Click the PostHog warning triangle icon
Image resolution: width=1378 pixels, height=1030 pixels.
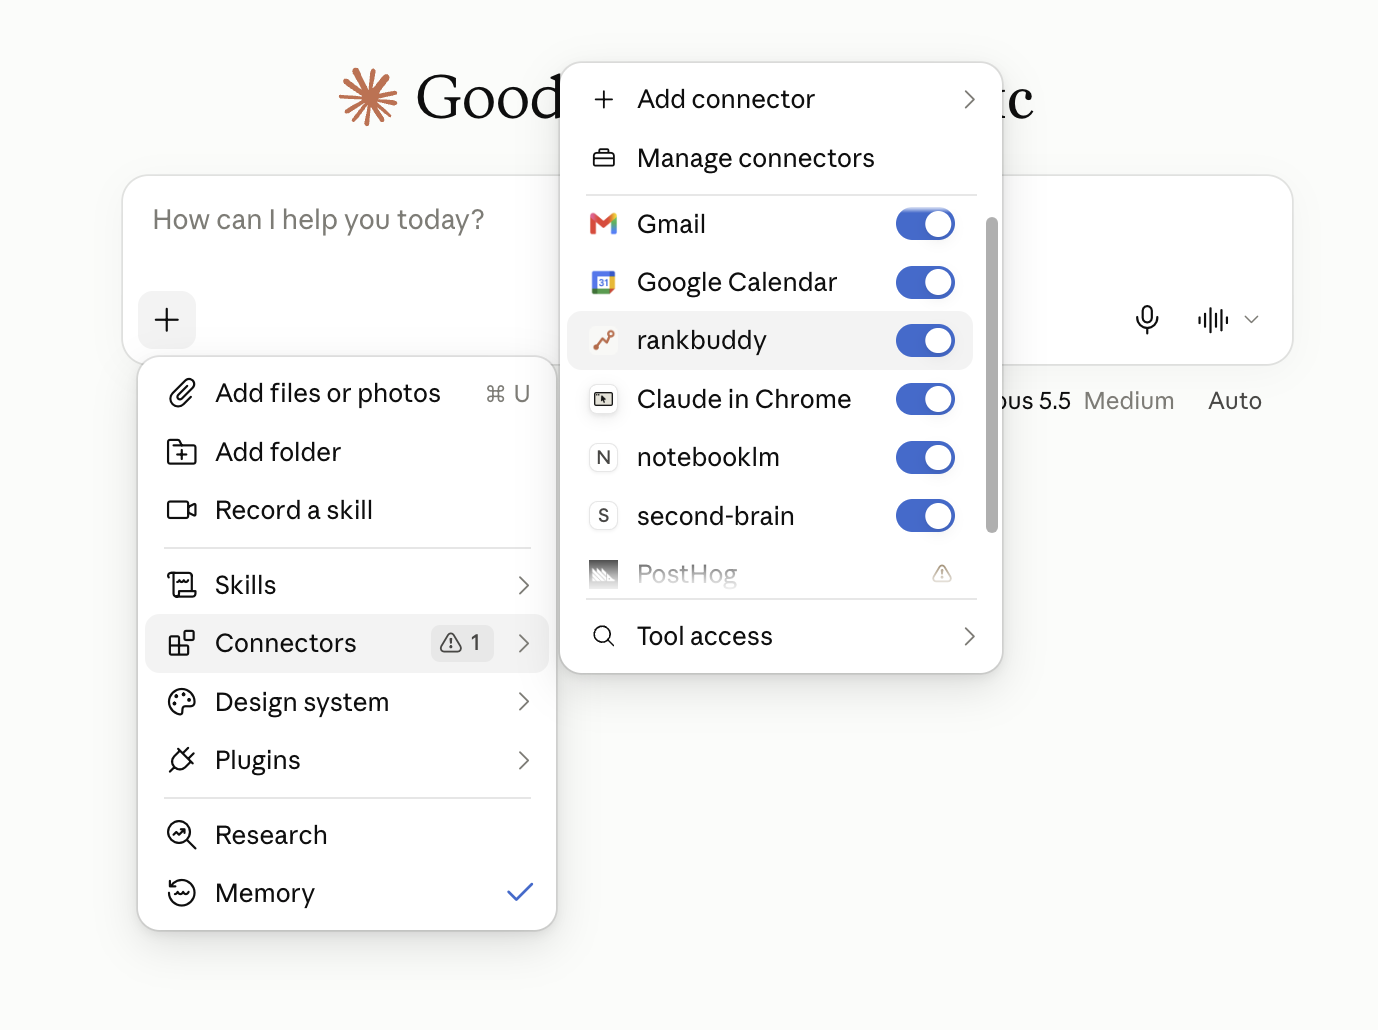tap(942, 573)
